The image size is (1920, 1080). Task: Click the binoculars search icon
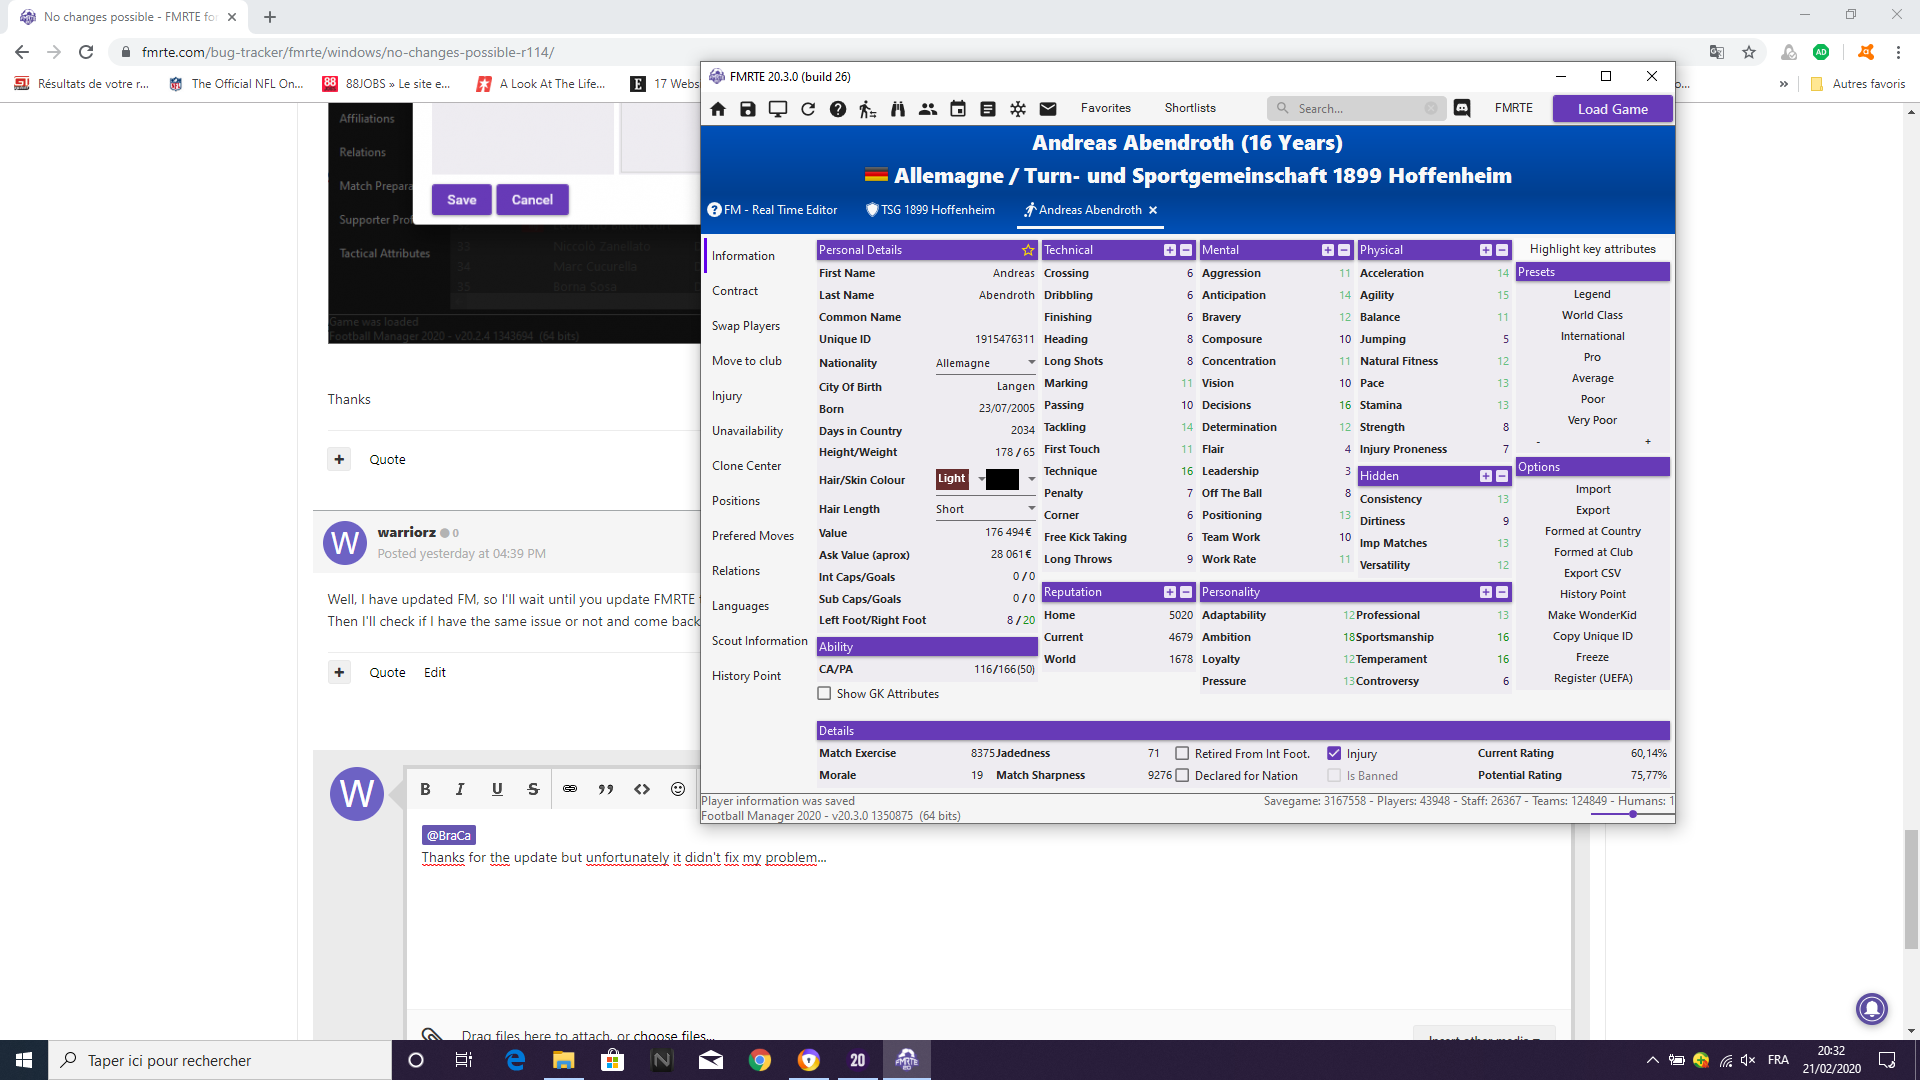click(x=898, y=109)
